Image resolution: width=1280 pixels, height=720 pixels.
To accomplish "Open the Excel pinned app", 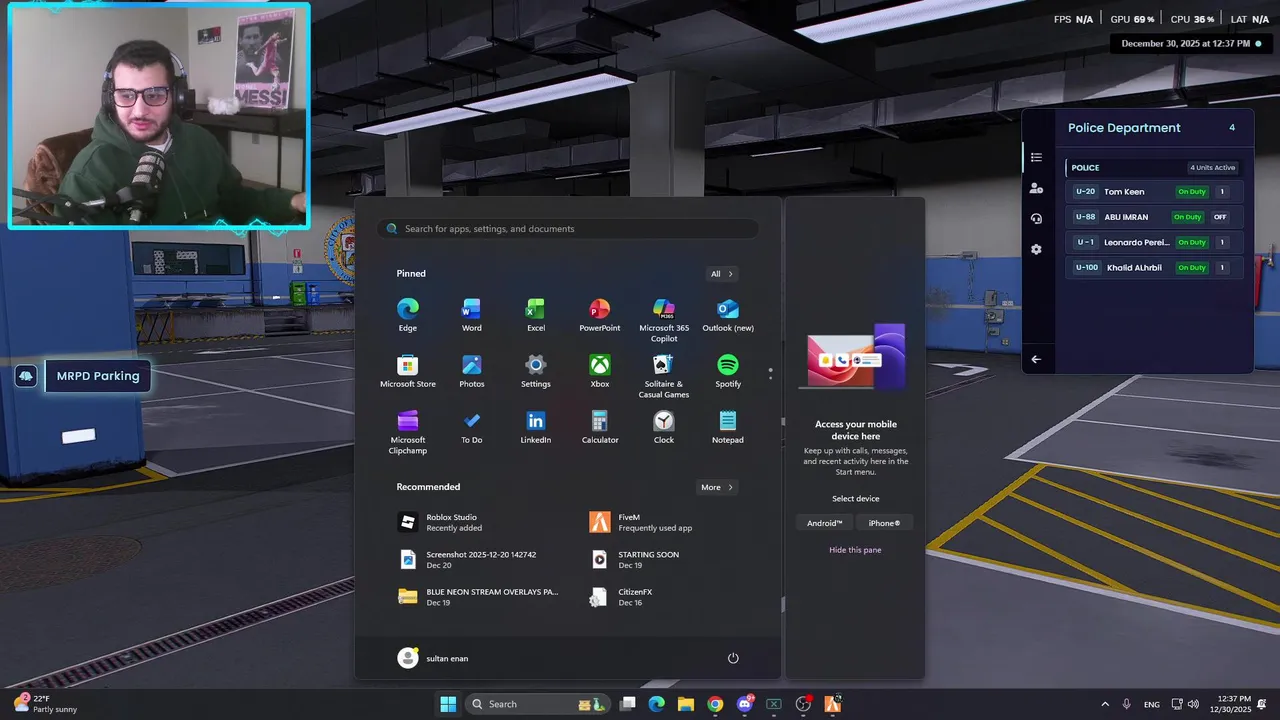I will coord(535,315).
